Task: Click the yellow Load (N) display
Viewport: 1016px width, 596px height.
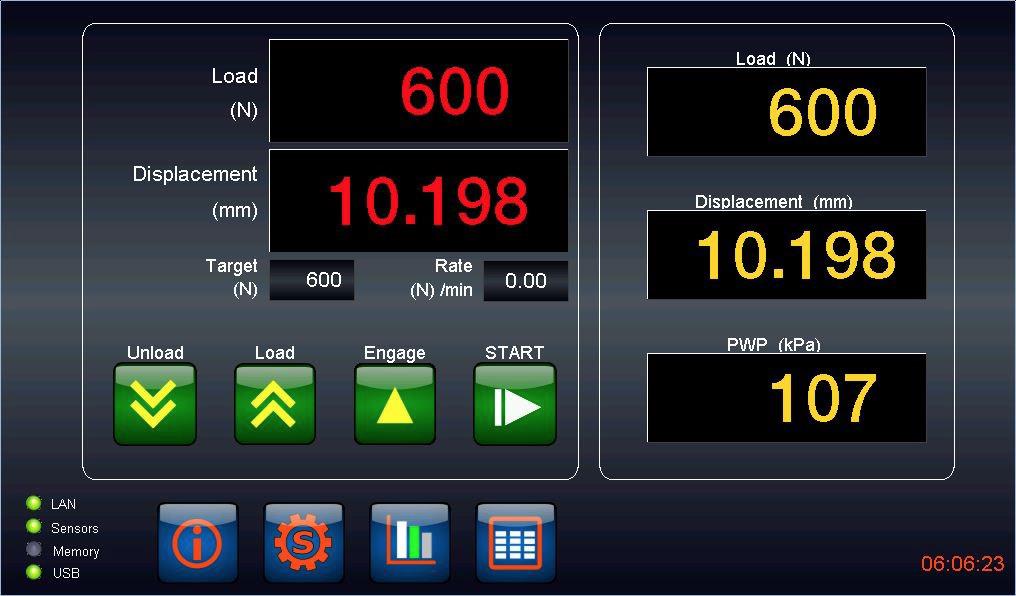Action: (786, 112)
